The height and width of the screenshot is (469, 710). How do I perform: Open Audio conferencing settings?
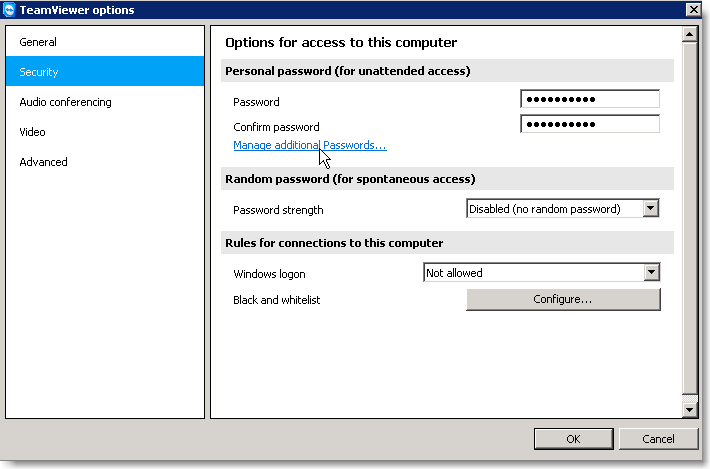(105, 102)
